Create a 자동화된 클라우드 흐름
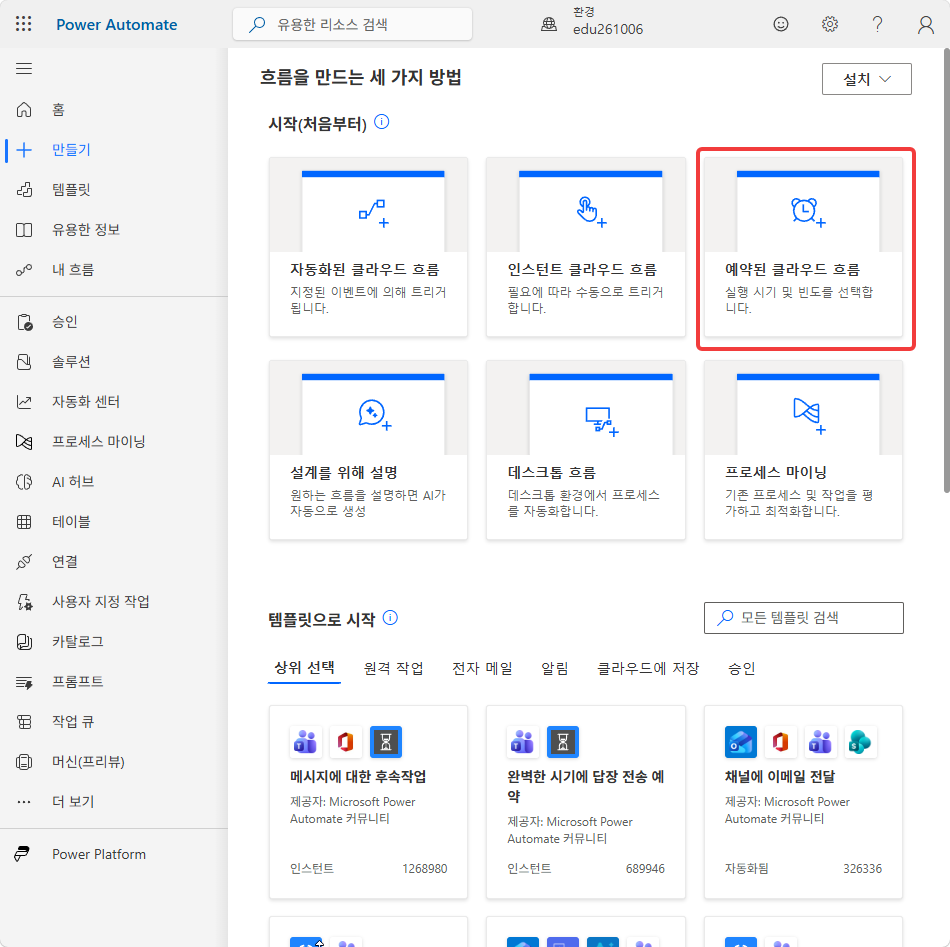Viewport: 950px width, 947px height. tap(368, 247)
